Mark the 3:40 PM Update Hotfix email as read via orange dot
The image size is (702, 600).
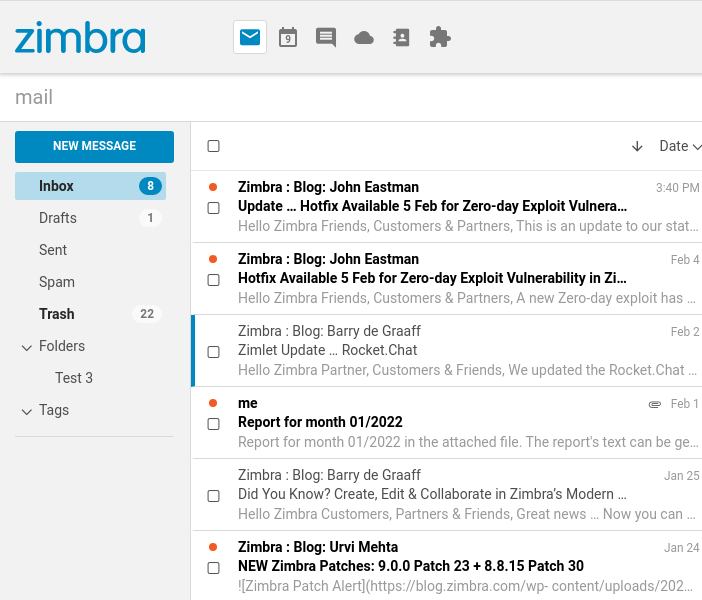[x=213, y=187]
